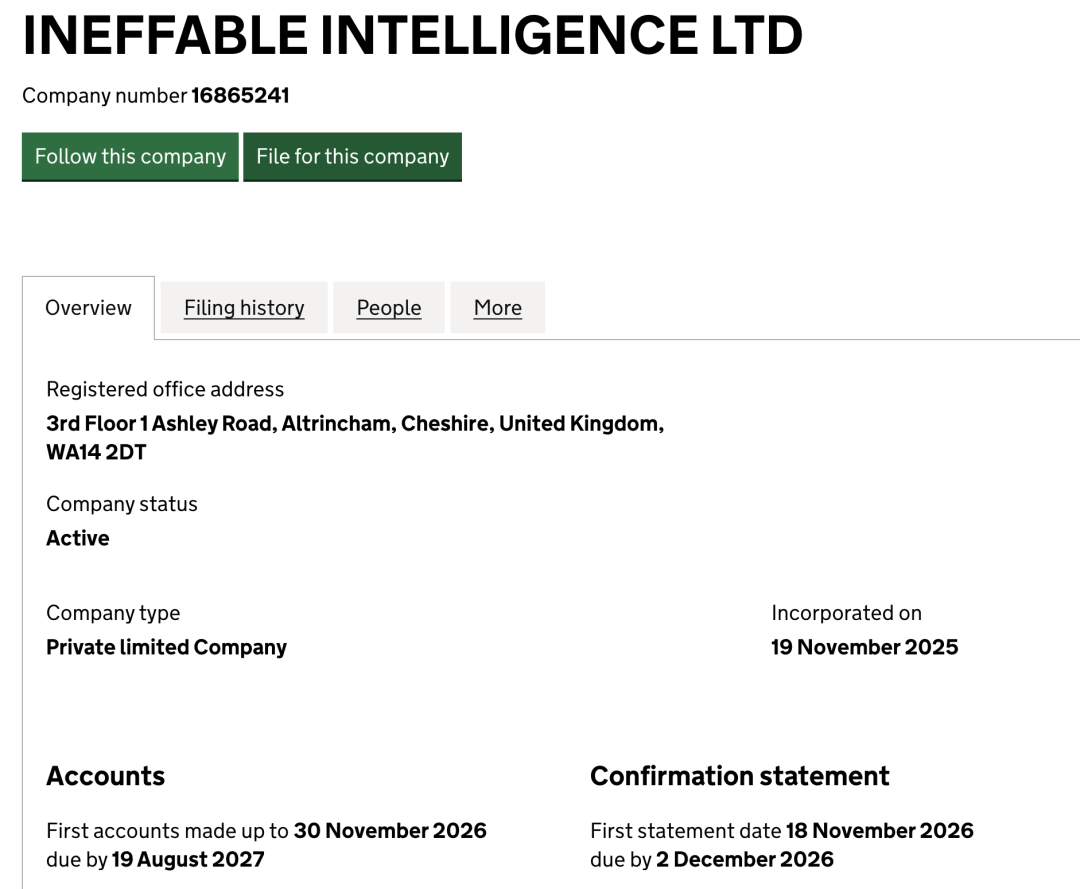
Task: Switch to the Filing history tab
Action: click(x=244, y=308)
